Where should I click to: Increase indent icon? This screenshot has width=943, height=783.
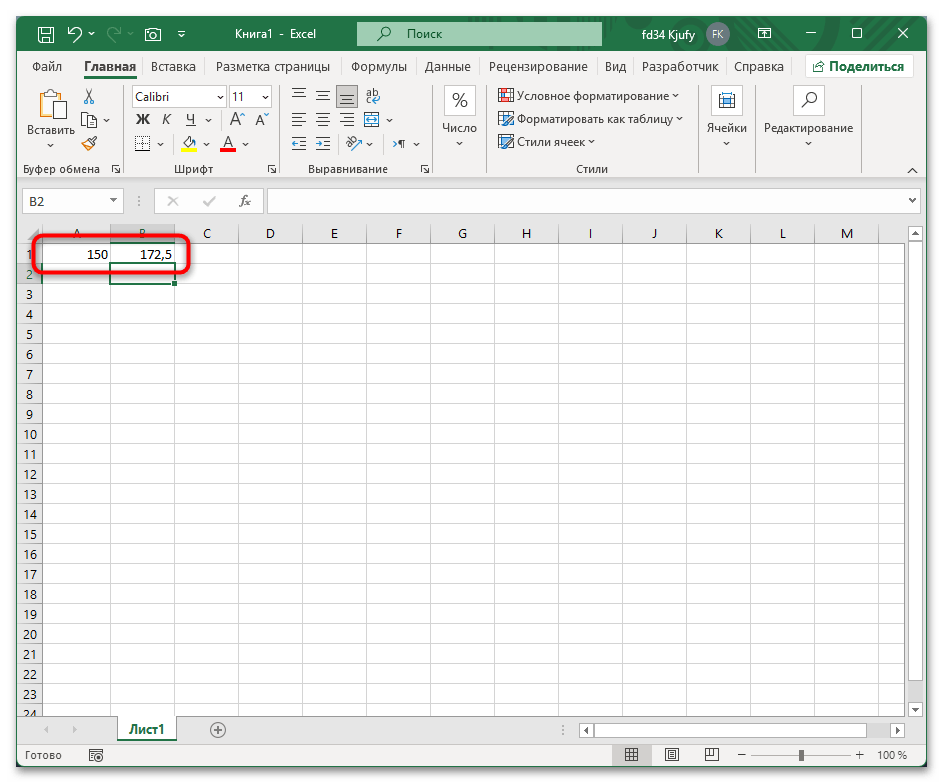coord(323,144)
